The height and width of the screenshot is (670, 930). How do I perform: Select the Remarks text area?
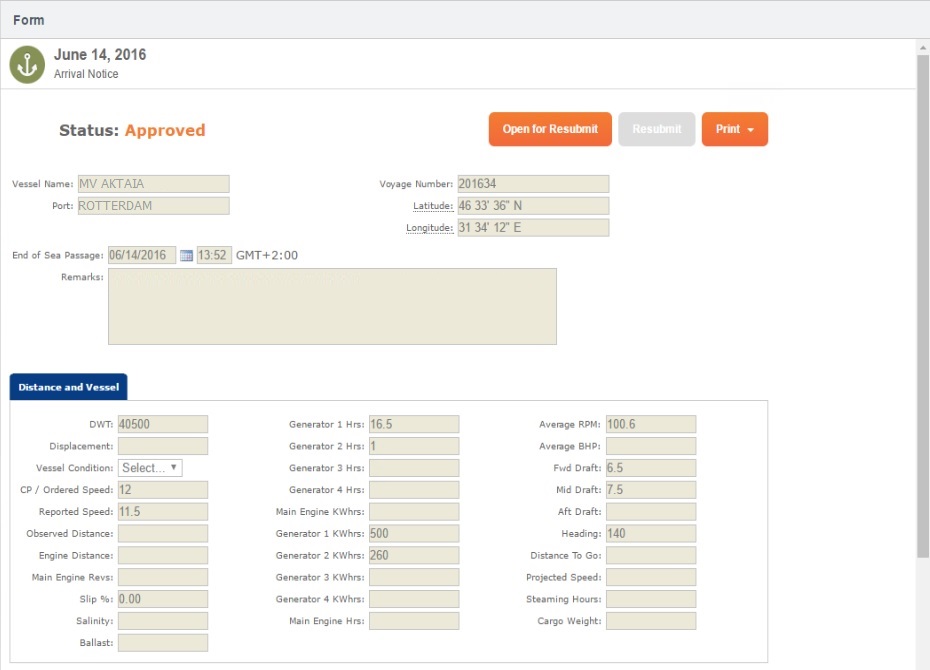[x=332, y=305]
